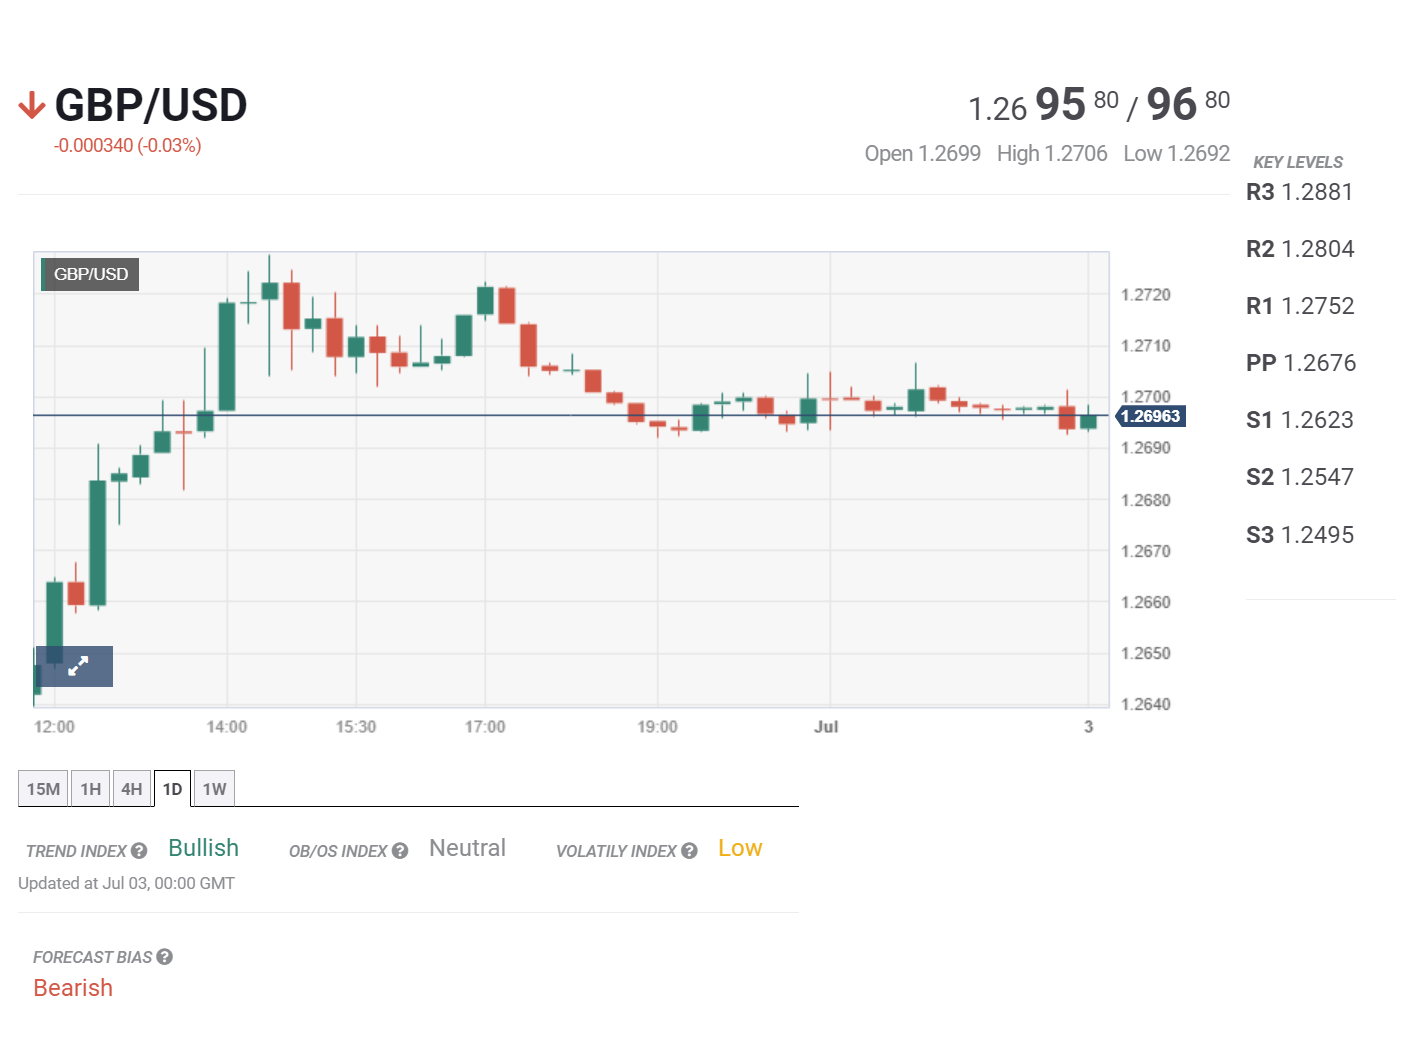Click the red down arrow beside GBP/USD
The height and width of the screenshot is (1050, 1405).
[x=32, y=105]
